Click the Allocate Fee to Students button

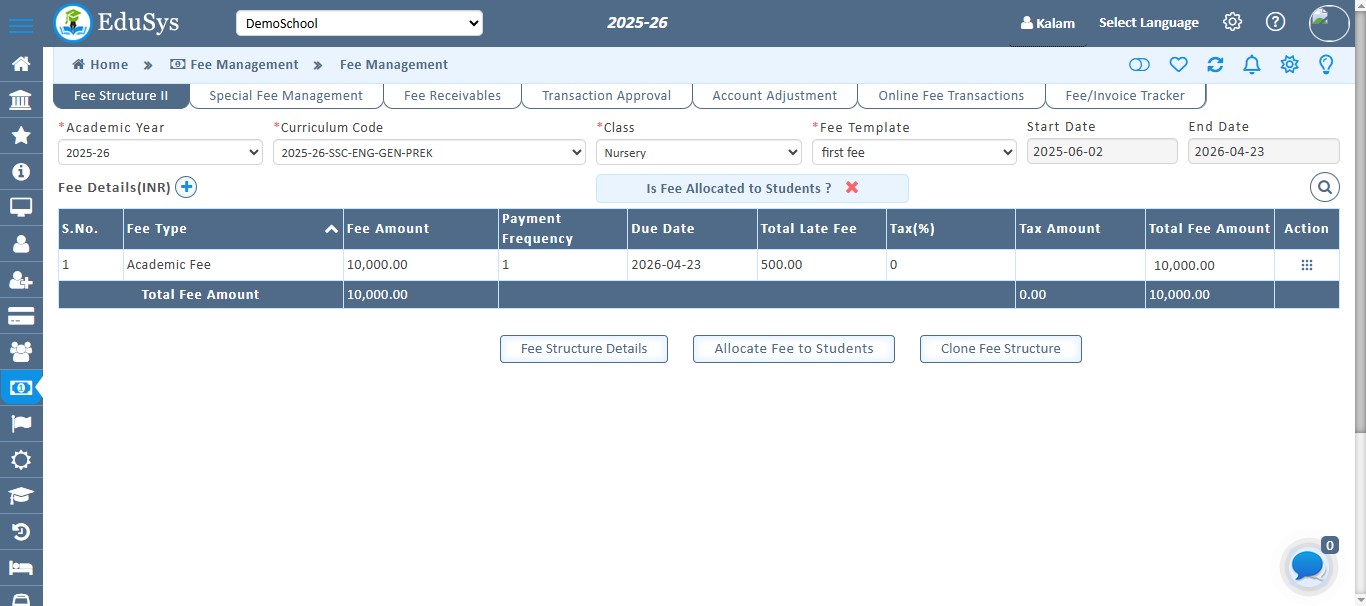[793, 348]
